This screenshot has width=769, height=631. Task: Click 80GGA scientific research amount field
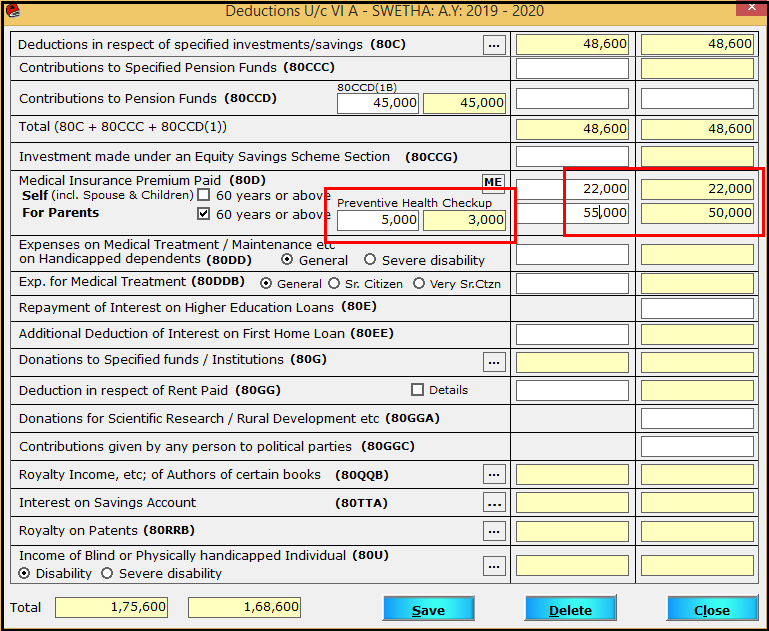(x=697, y=419)
